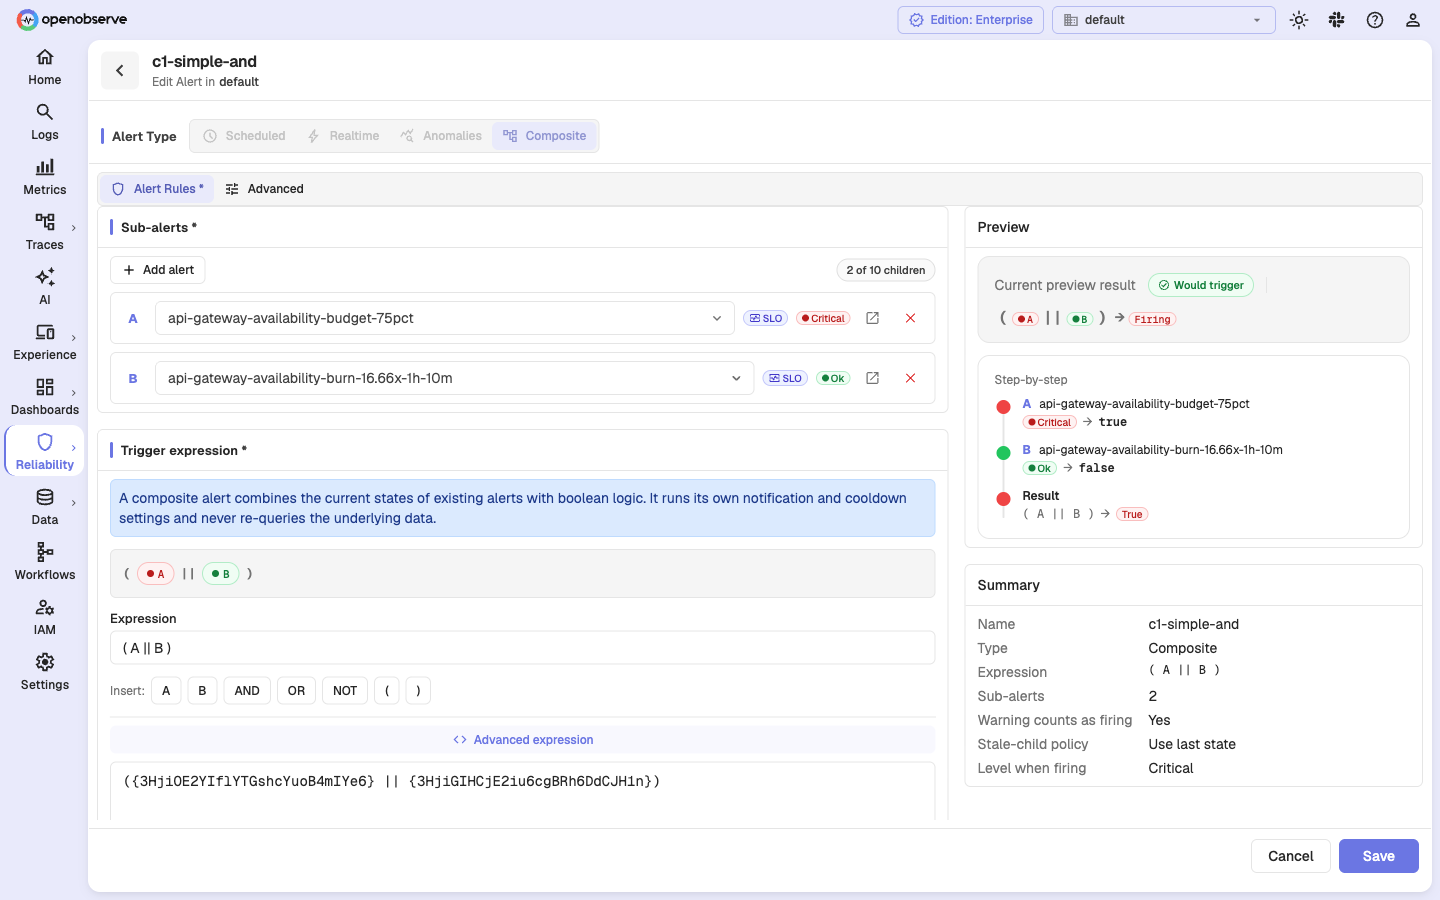Select the Composite alert type
This screenshot has height=900, width=1440.
tap(545, 136)
